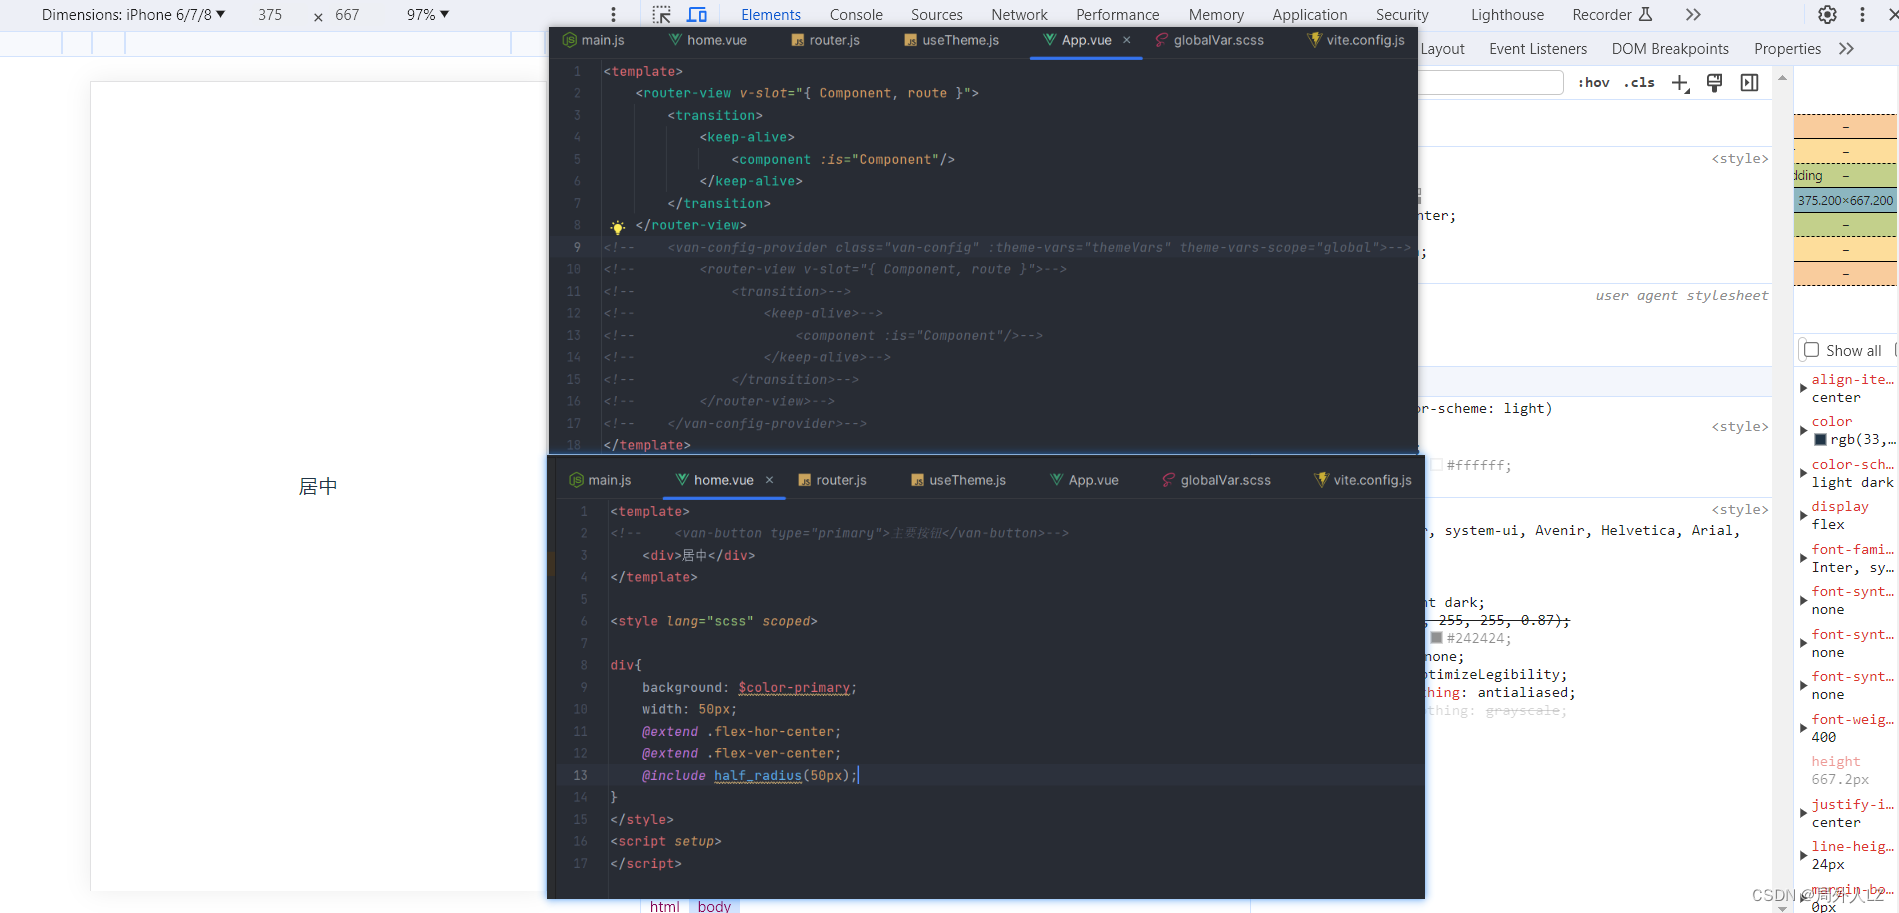
Task: Click the new style rule plus icon
Action: click(x=1680, y=83)
